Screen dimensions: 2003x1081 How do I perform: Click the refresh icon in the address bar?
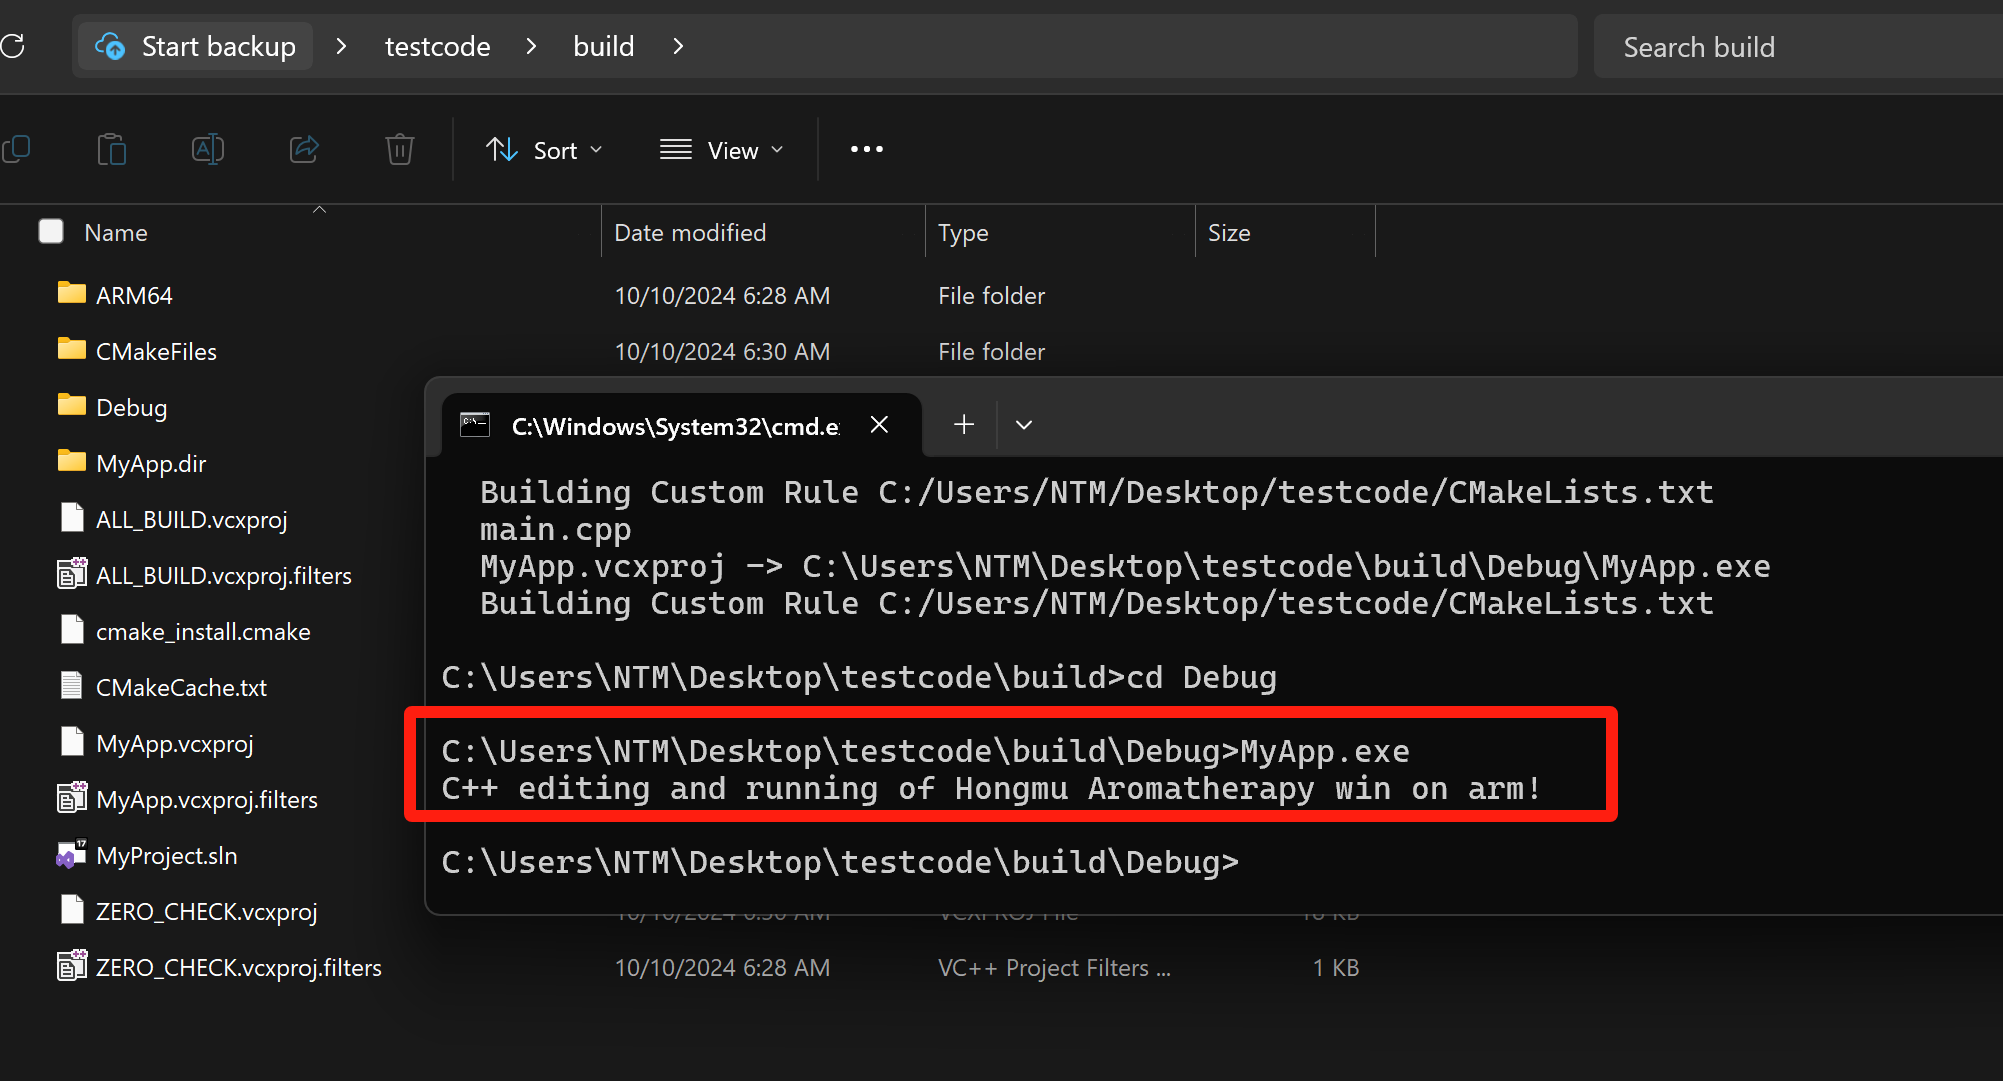click(x=14, y=46)
